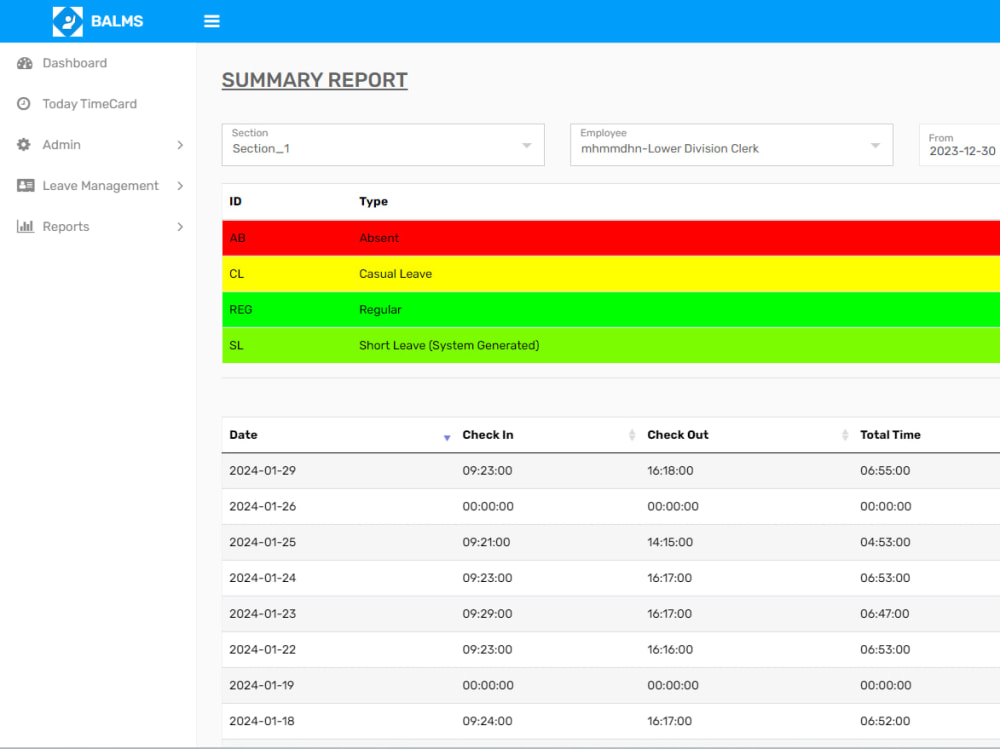Expand Reports submenu chevron

click(180, 226)
